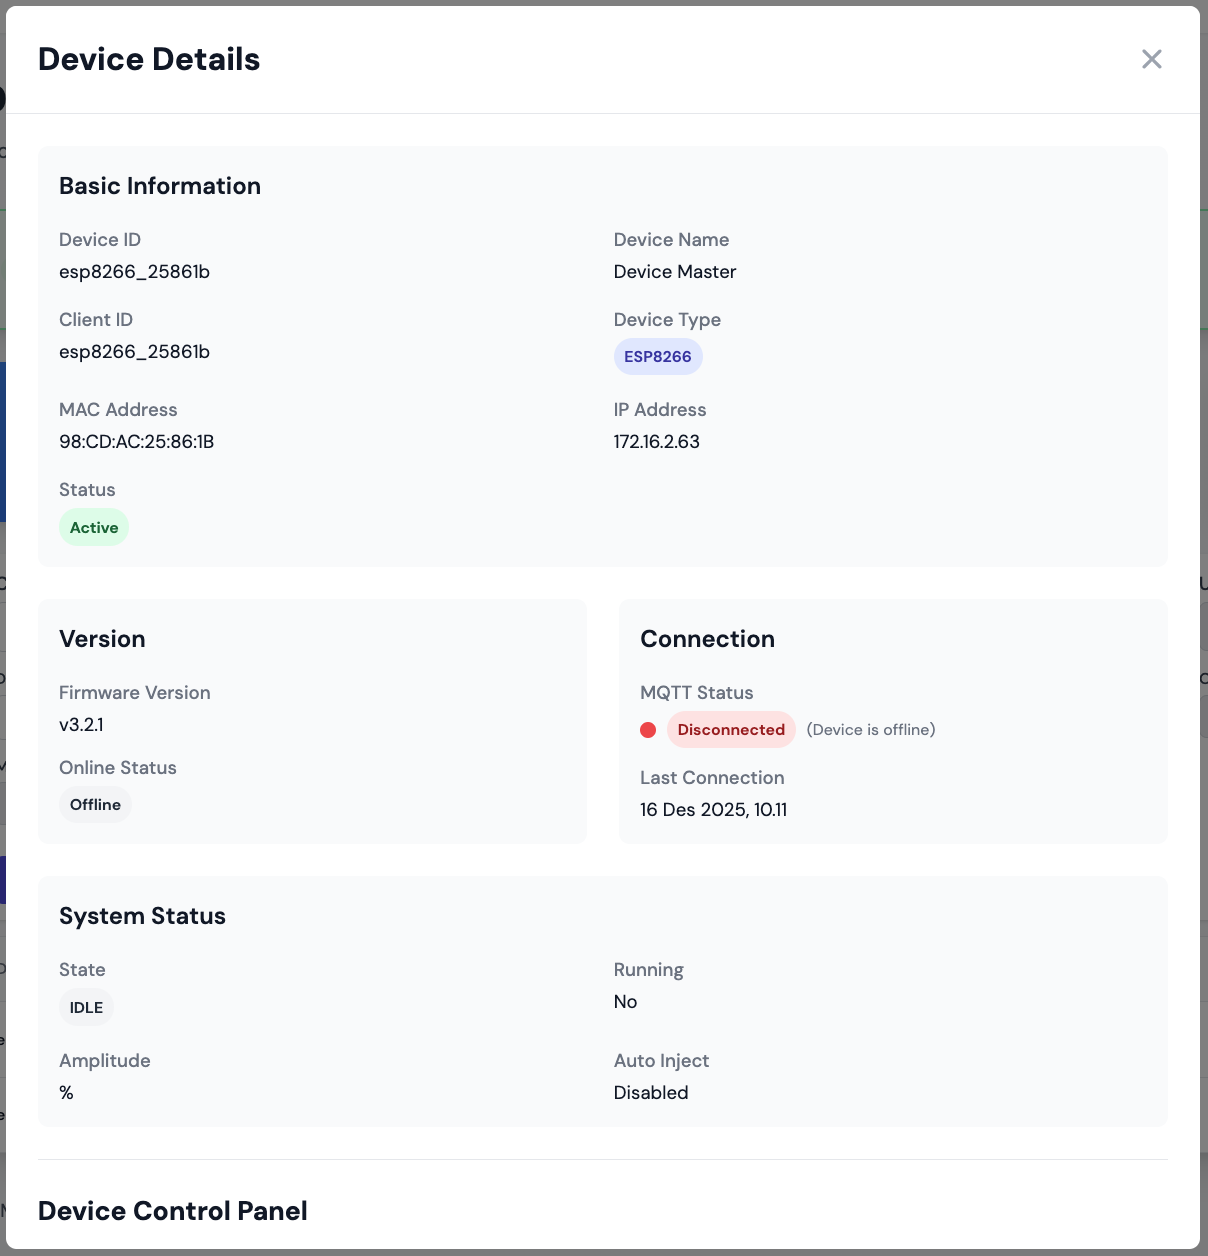This screenshot has width=1208, height=1256.
Task: Open the Device Control Panel section
Action: point(172,1211)
